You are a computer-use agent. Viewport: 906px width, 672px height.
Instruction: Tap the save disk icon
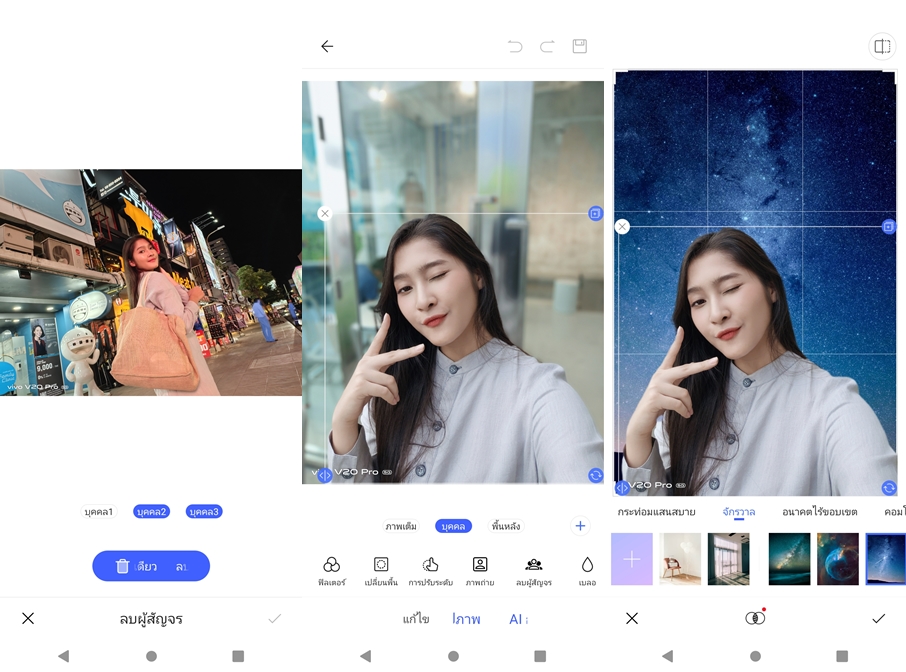[x=579, y=46]
